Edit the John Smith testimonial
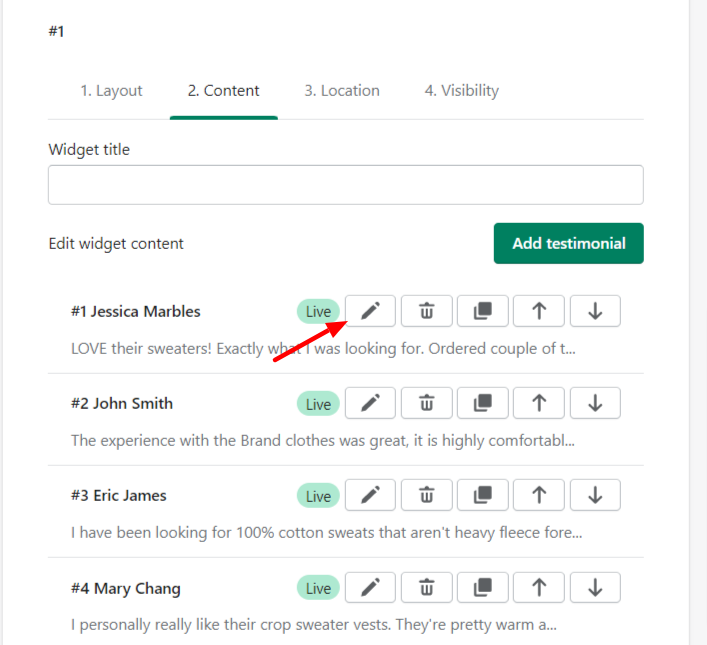The image size is (707, 645). click(x=370, y=403)
